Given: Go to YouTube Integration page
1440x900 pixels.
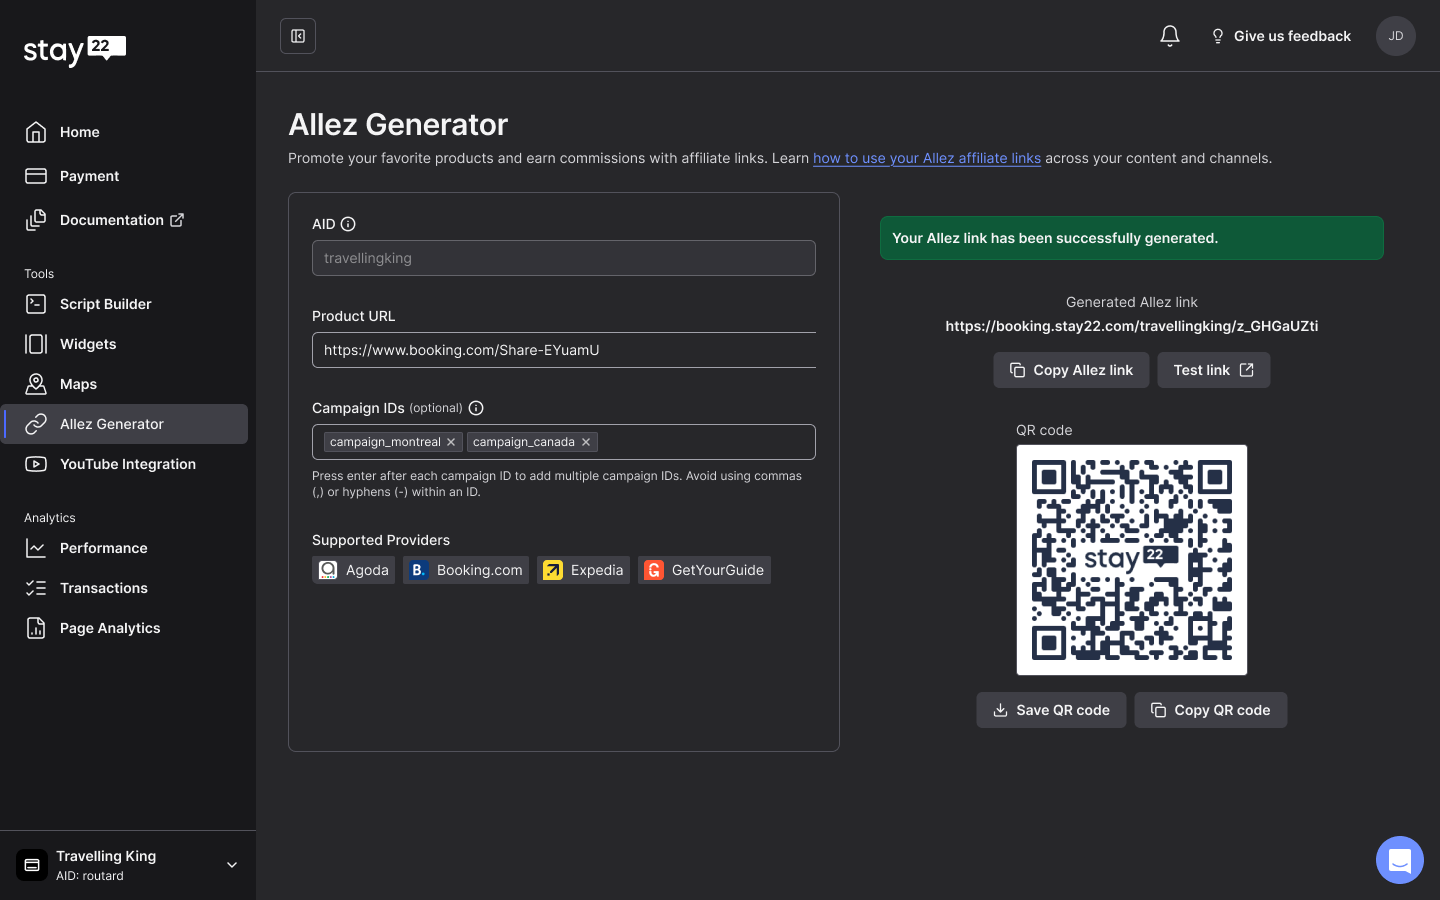Looking at the screenshot, I should [127, 464].
